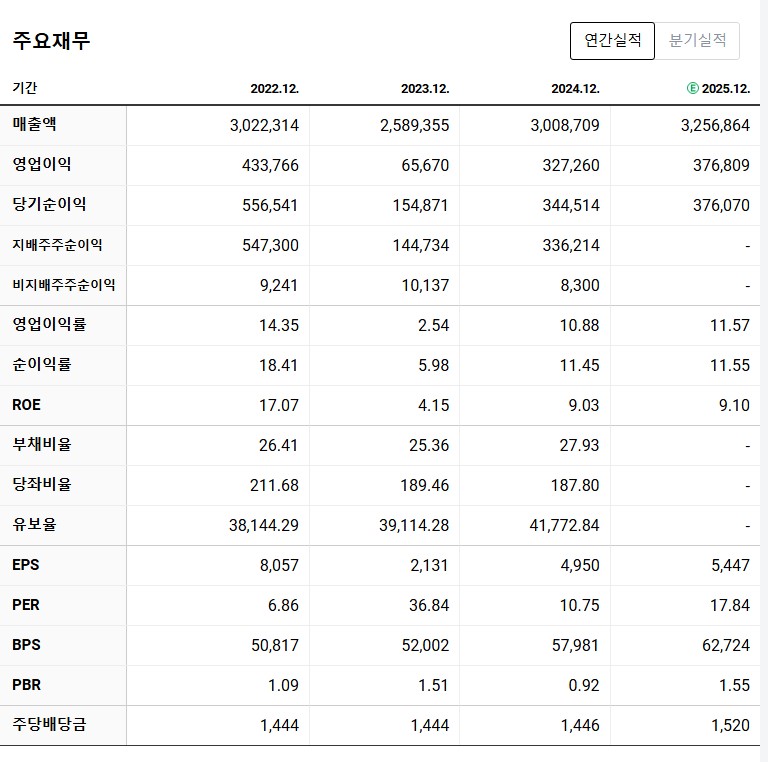The height and width of the screenshot is (762, 768).
Task: Click net income value 154,871
Action: pos(421,205)
